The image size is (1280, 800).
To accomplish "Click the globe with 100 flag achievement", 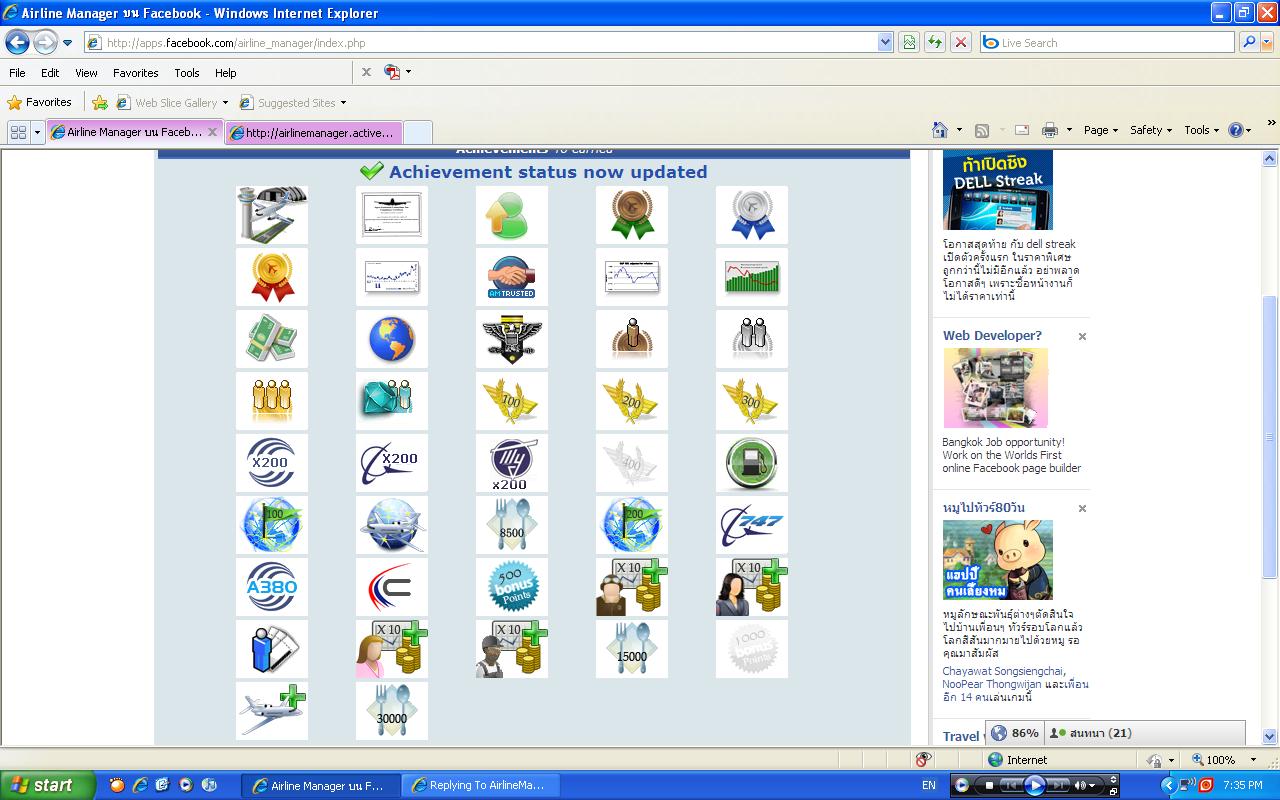I will (272, 525).
